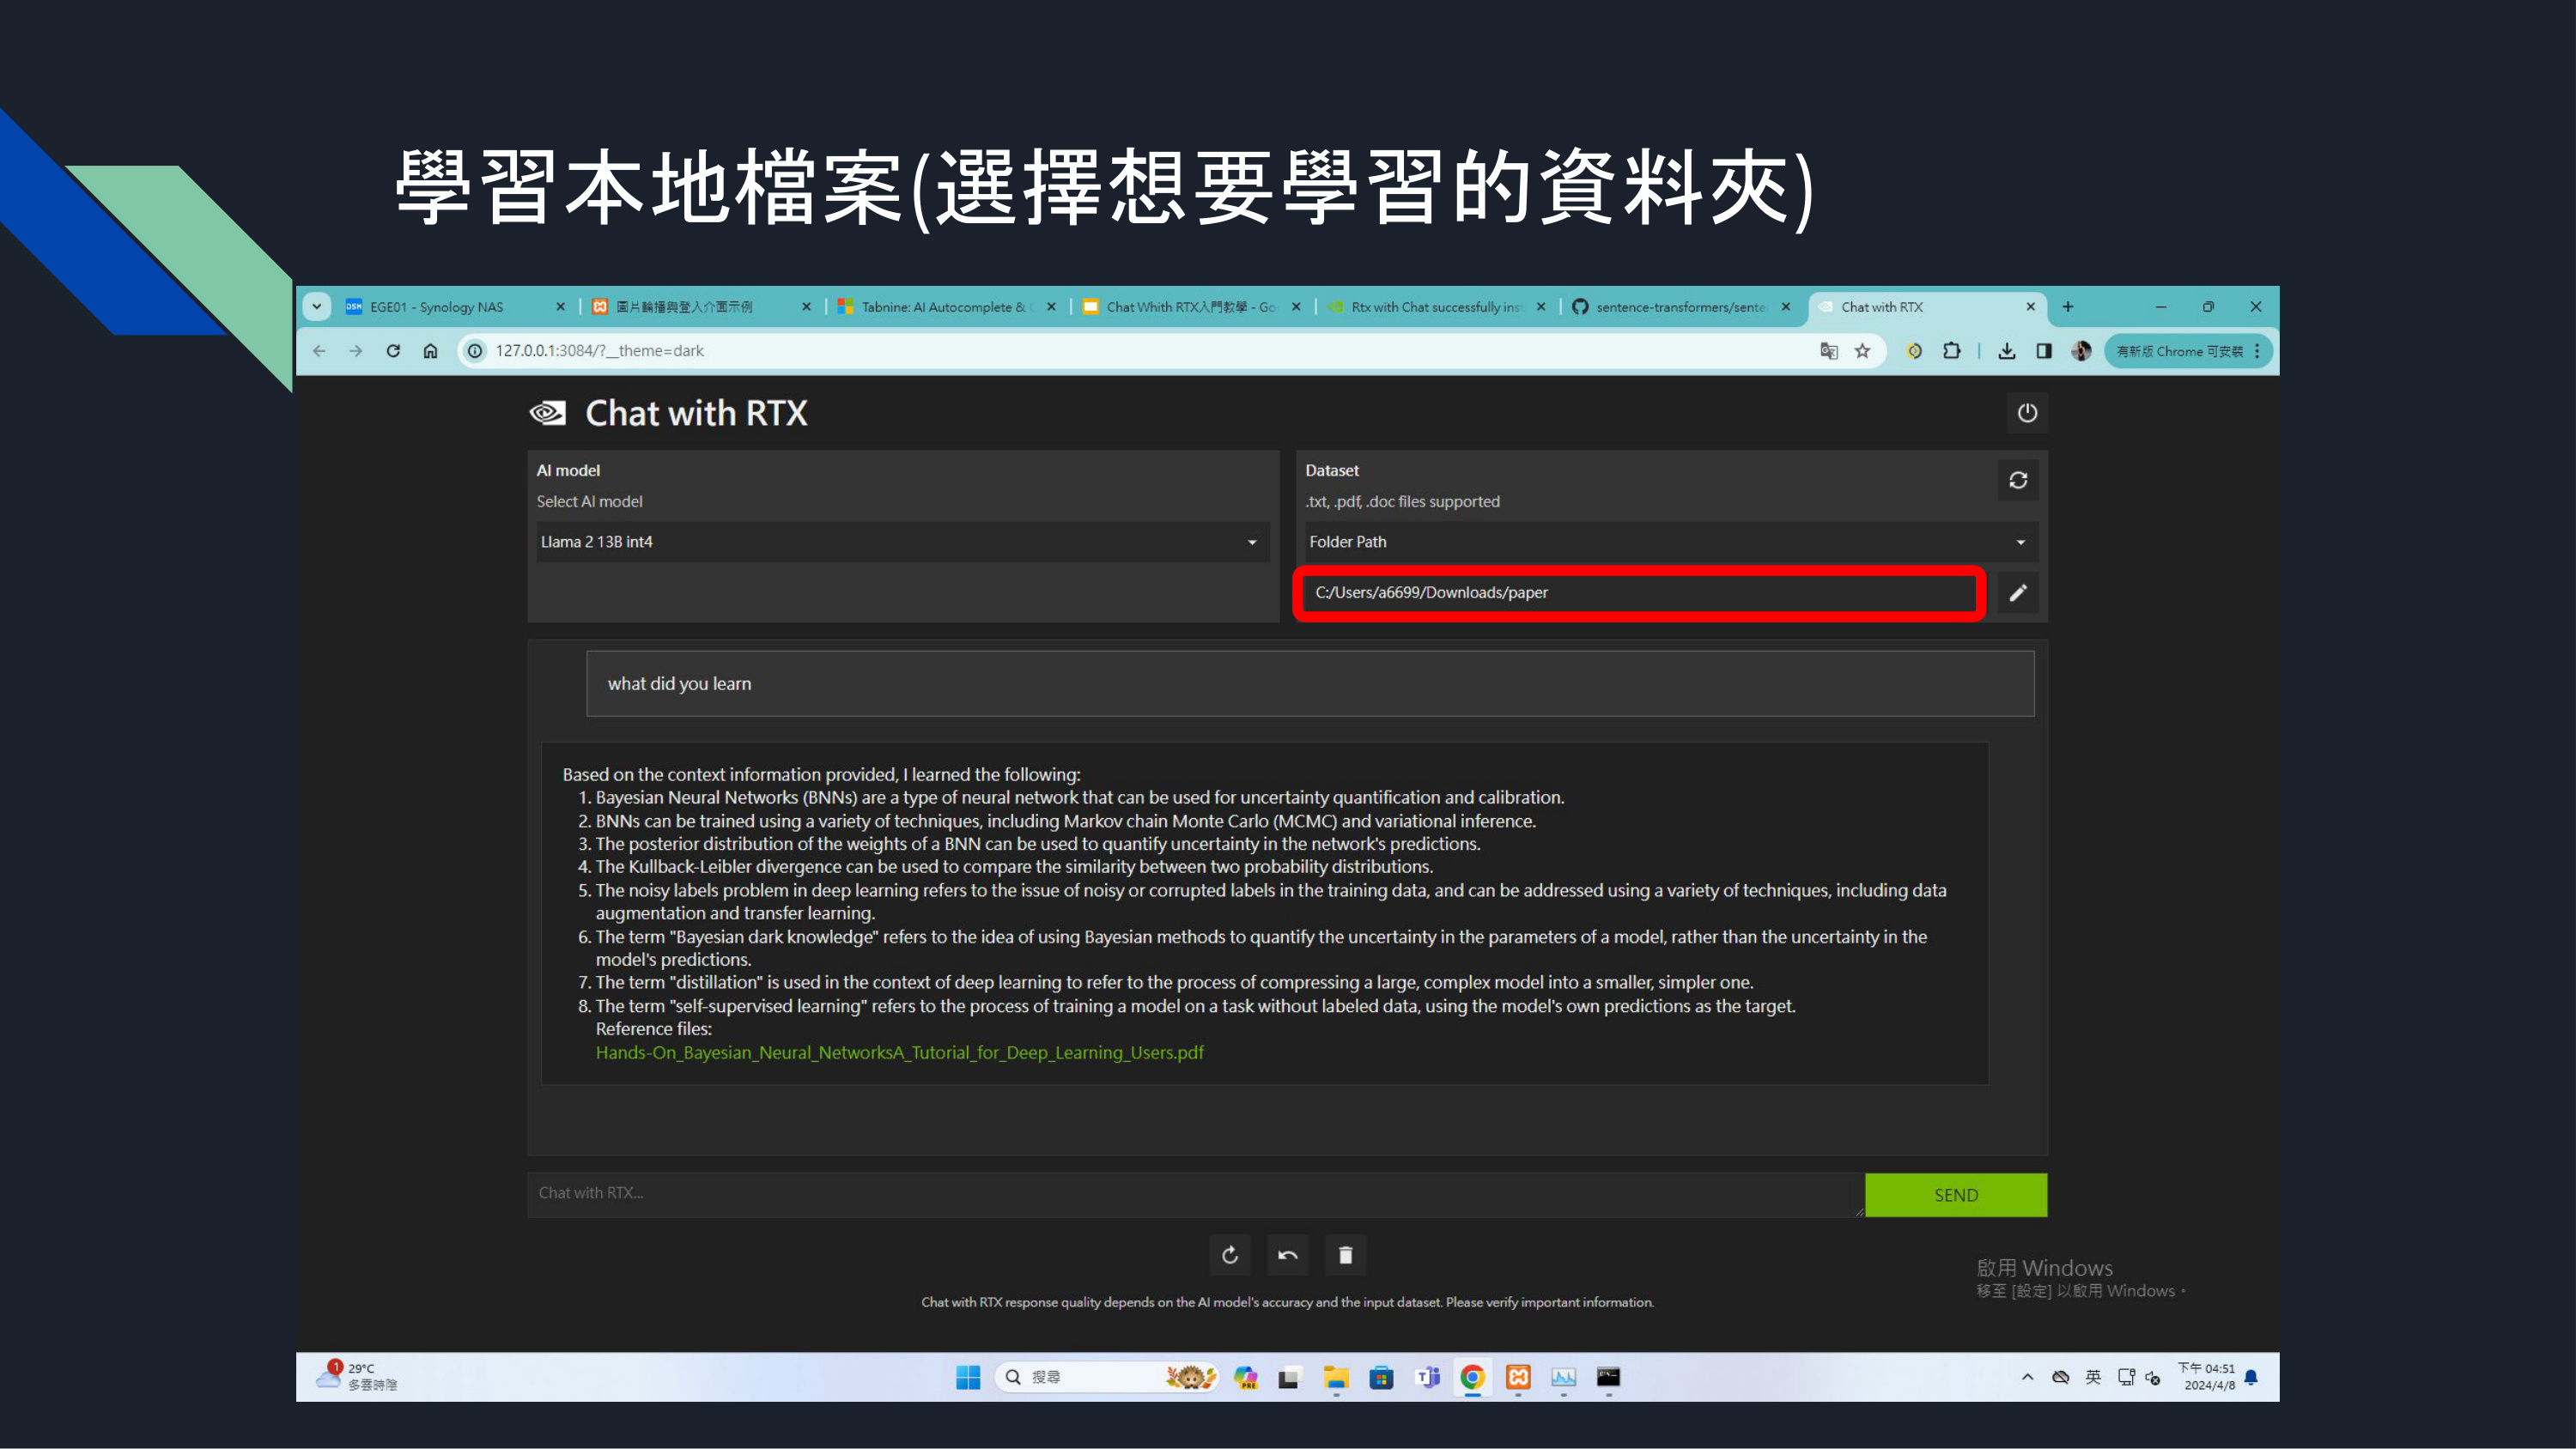Regenerate the response with retry icon
This screenshot has height=1449, width=2576.
pos(1230,1255)
